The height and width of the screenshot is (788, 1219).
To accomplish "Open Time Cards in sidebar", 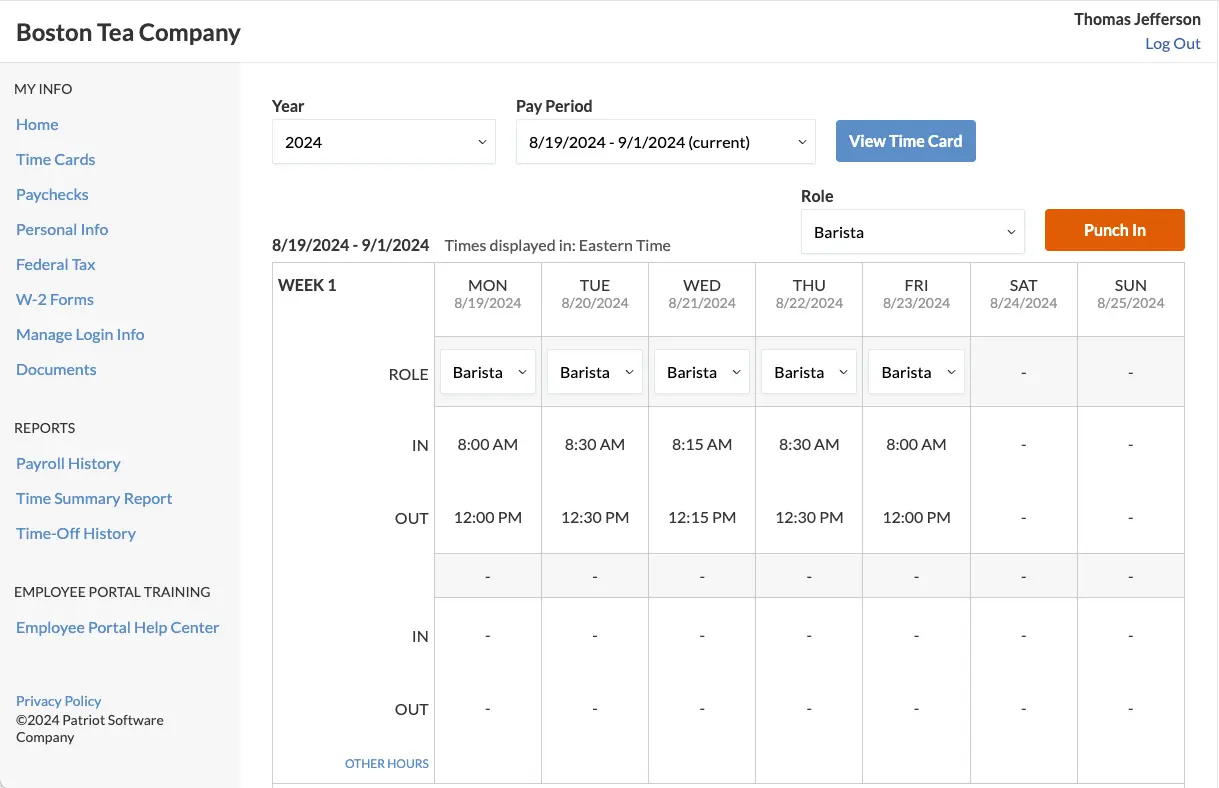I will (56, 160).
